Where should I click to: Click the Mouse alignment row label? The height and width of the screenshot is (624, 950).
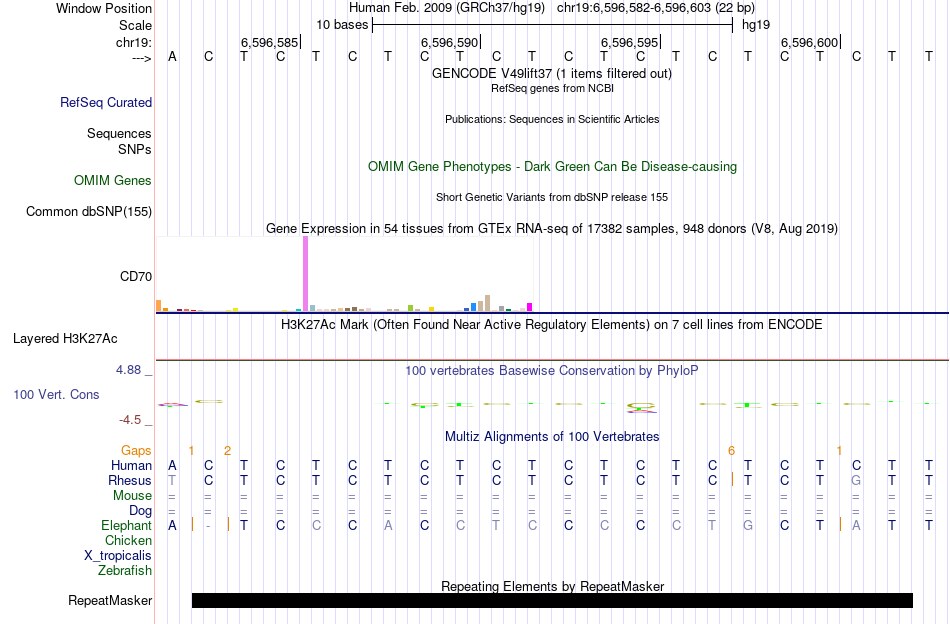pos(132,496)
